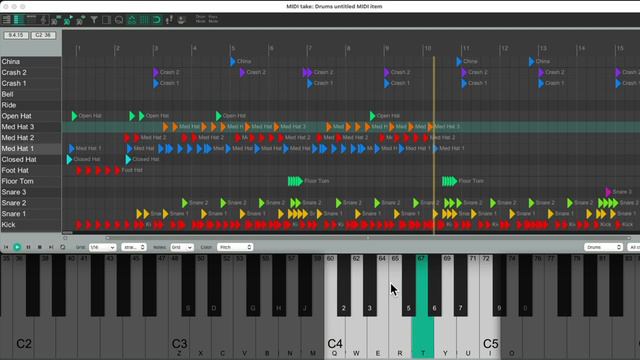This screenshot has height=360, width=640.
Task: Stop playback with the stop button
Action: point(40,247)
